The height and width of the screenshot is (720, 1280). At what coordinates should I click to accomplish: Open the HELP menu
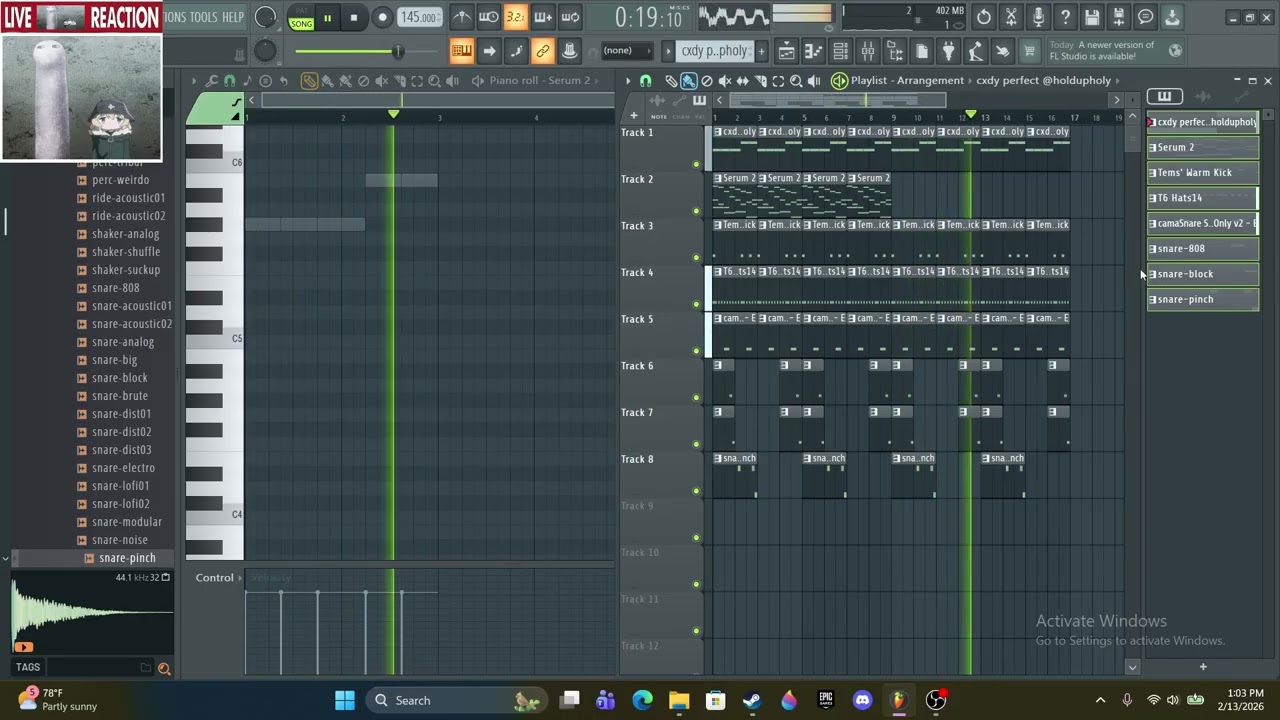tap(233, 17)
